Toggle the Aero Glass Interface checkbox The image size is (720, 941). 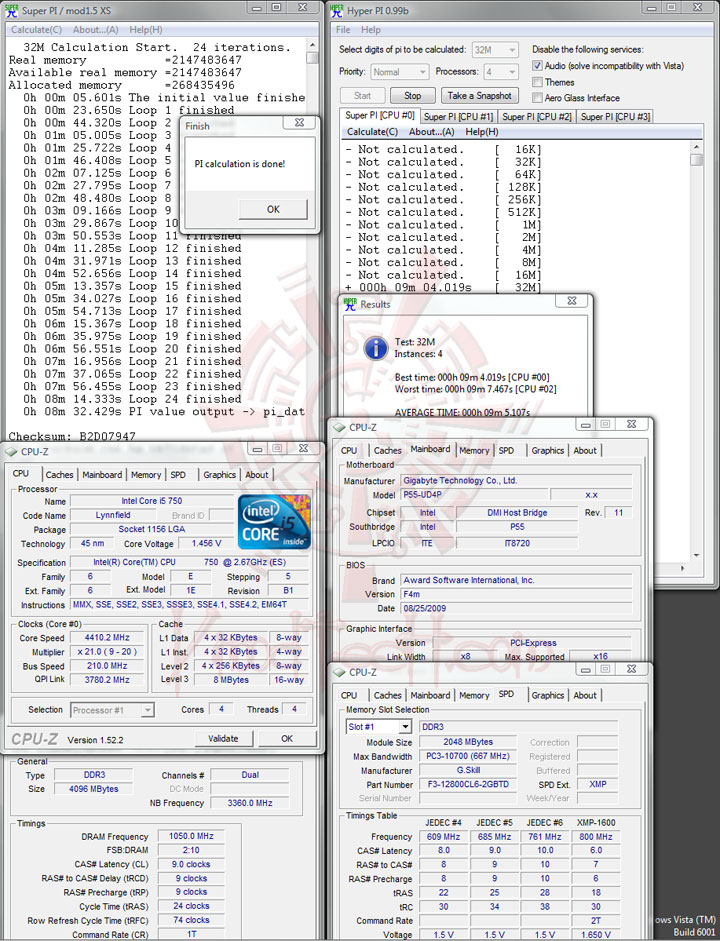point(537,98)
